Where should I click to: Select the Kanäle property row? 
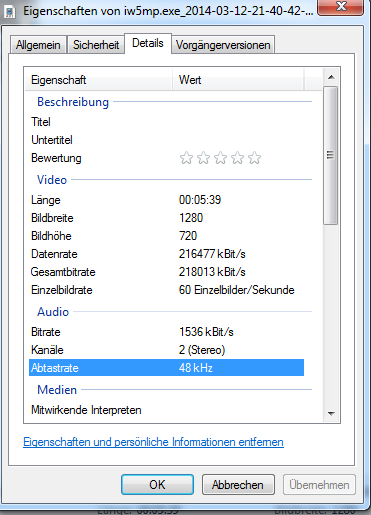coord(166,350)
